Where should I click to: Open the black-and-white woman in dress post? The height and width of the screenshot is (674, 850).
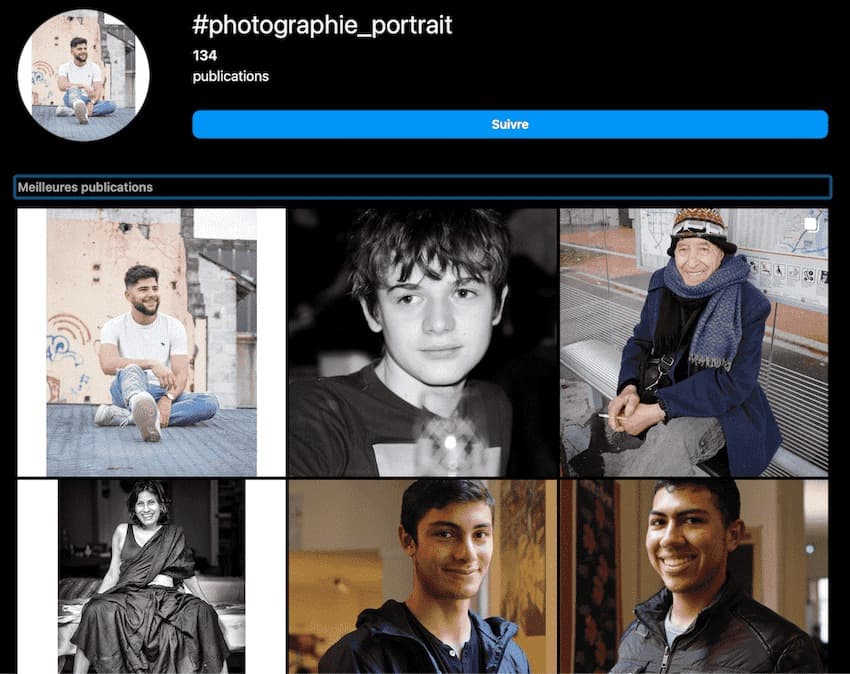tap(151, 576)
